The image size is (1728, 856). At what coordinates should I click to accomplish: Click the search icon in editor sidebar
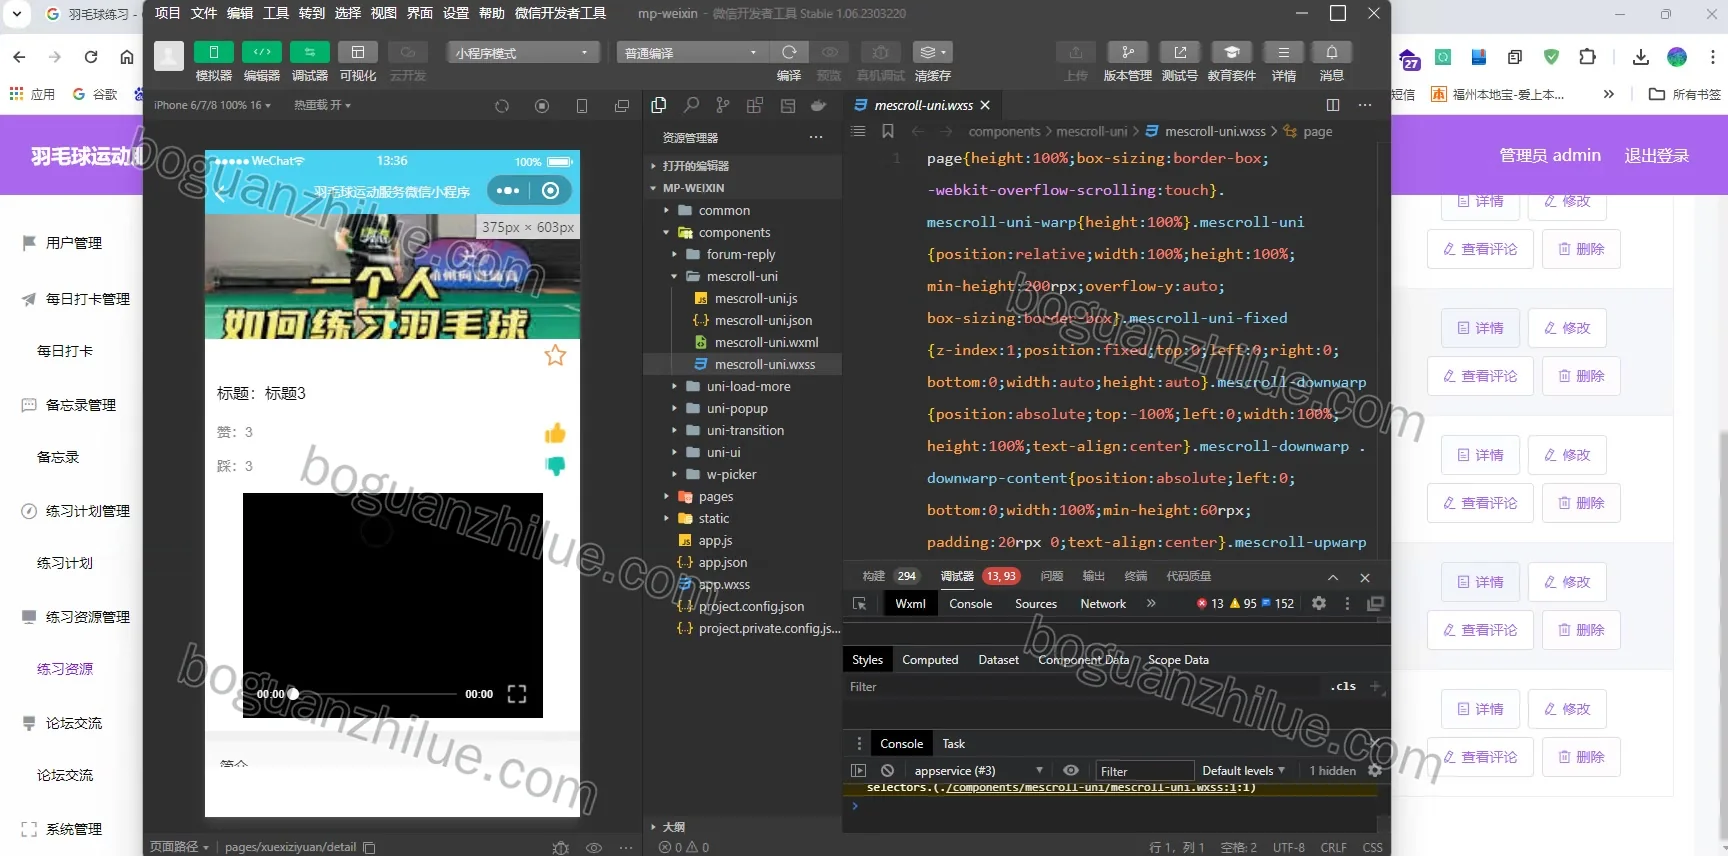coord(691,105)
